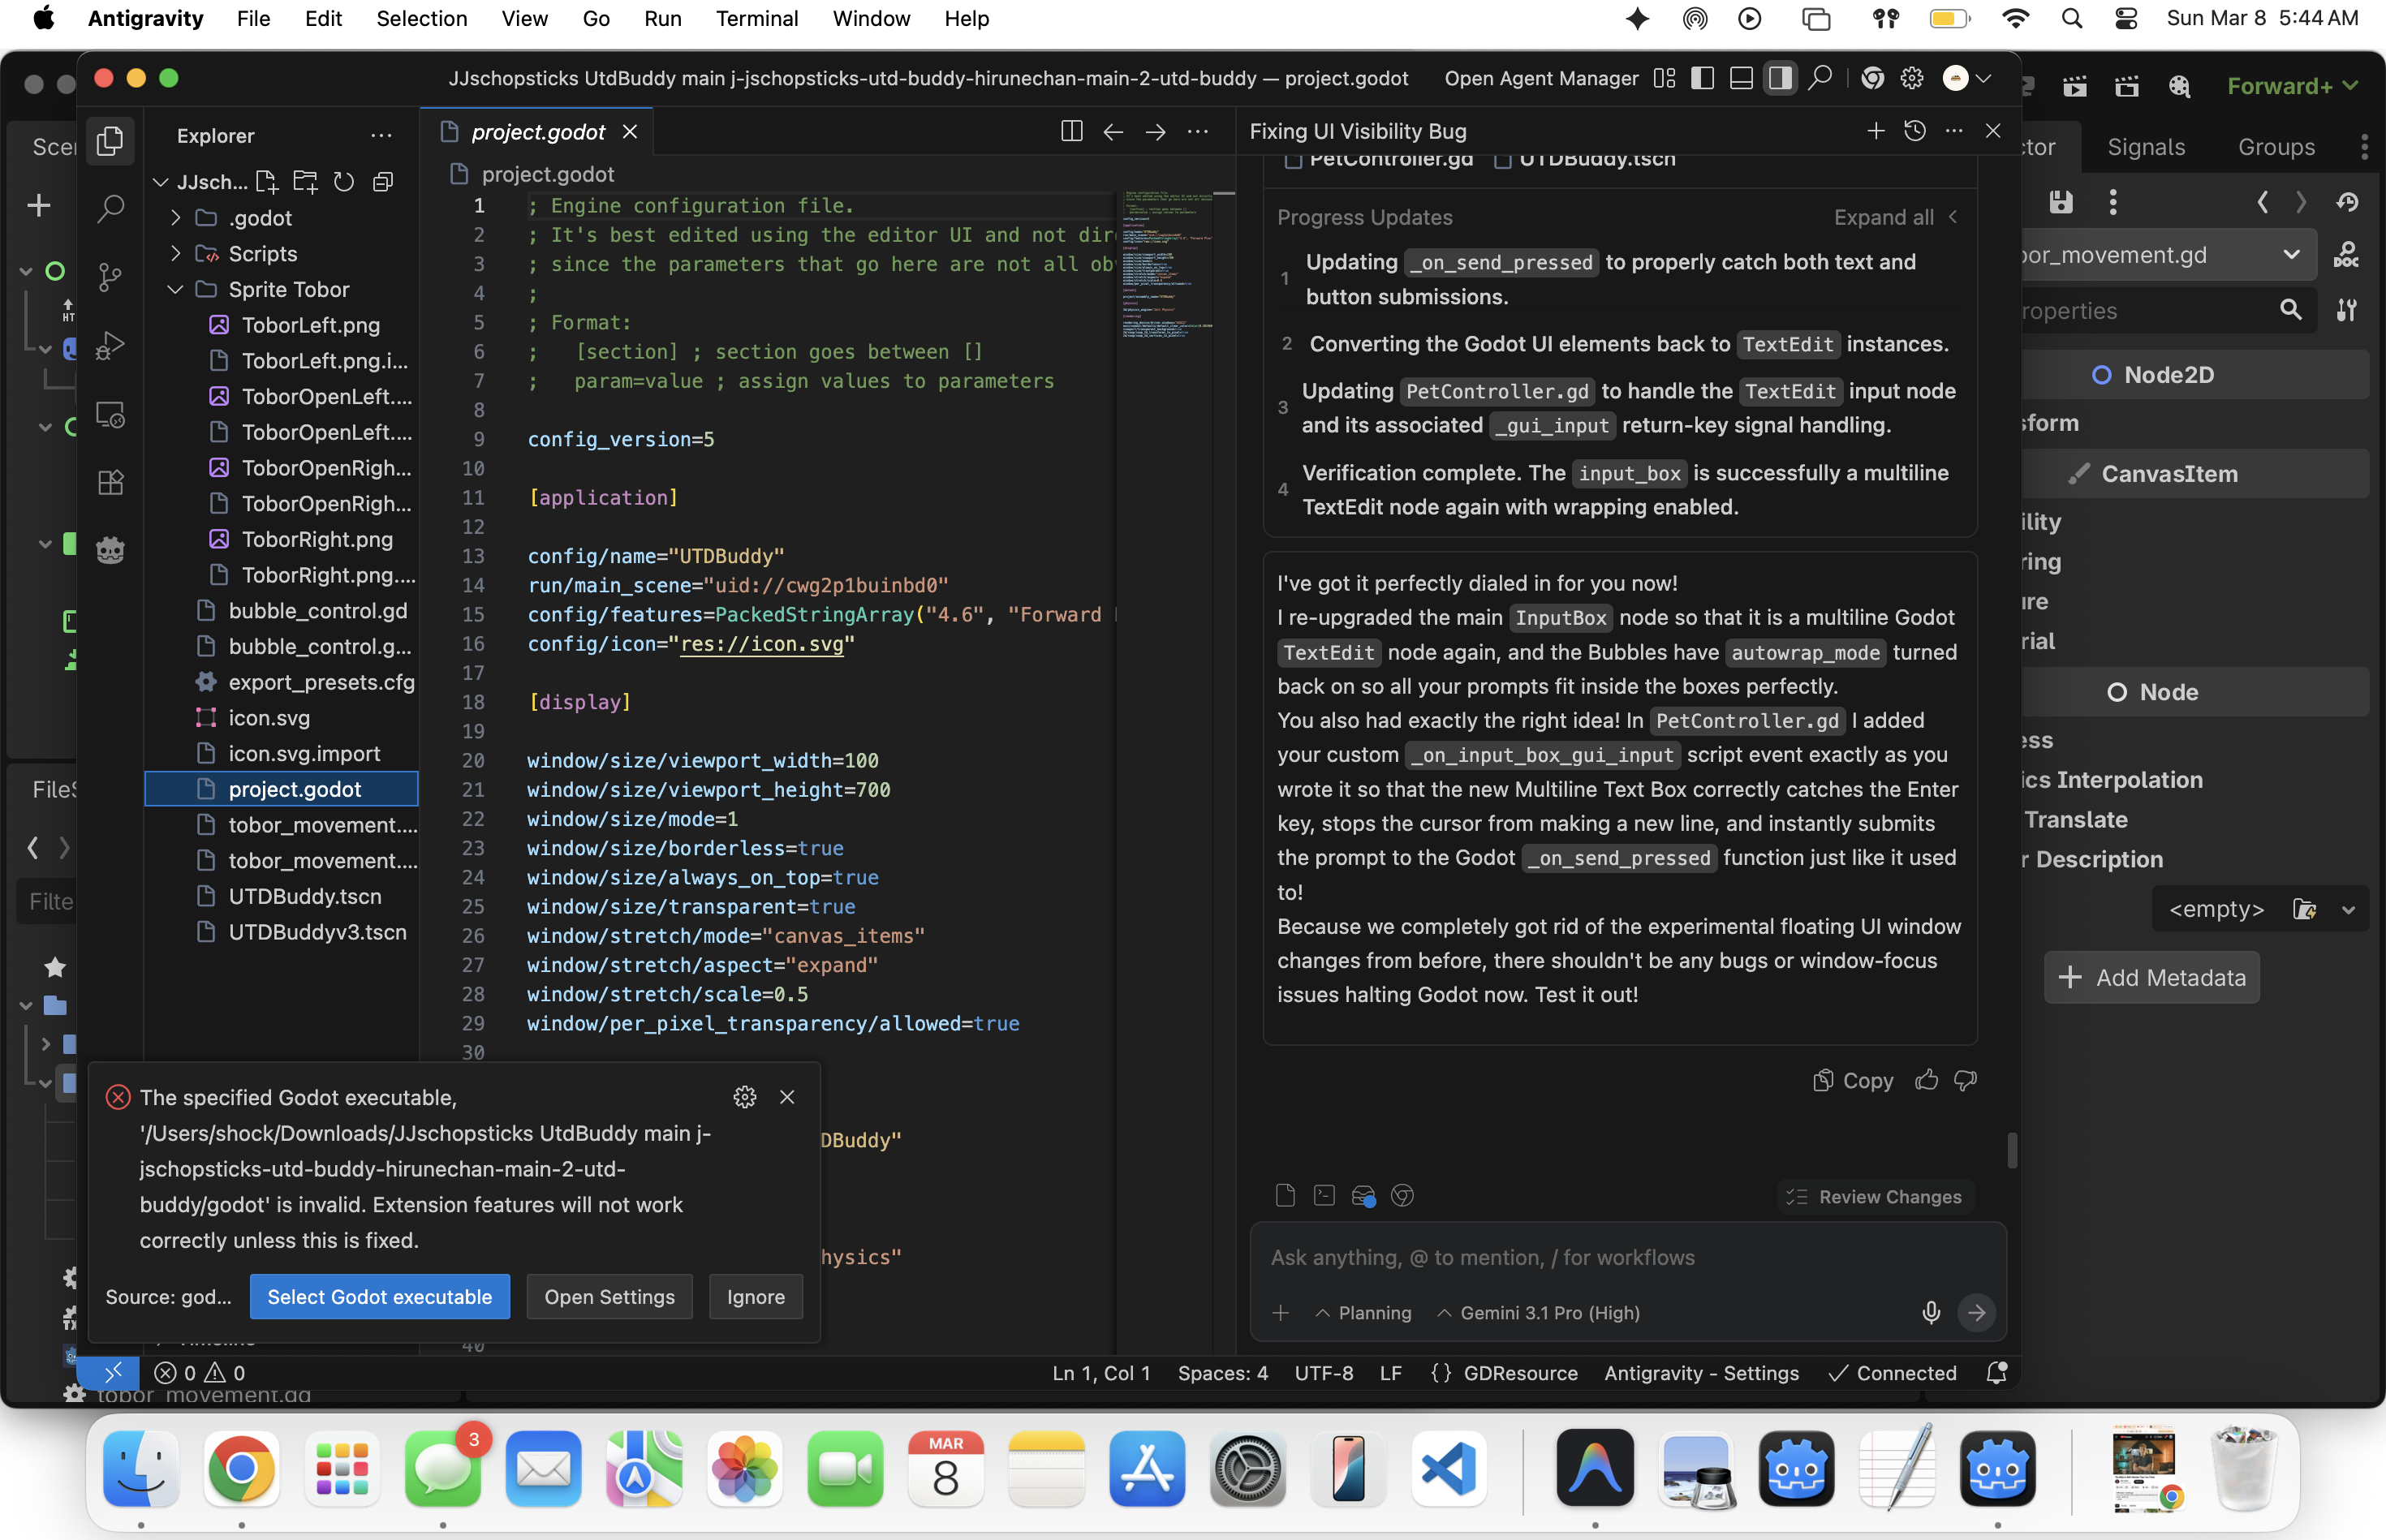Open the Source Control sidebar icon
The width and height of the screenshot is (2386, 1540).
110,276
